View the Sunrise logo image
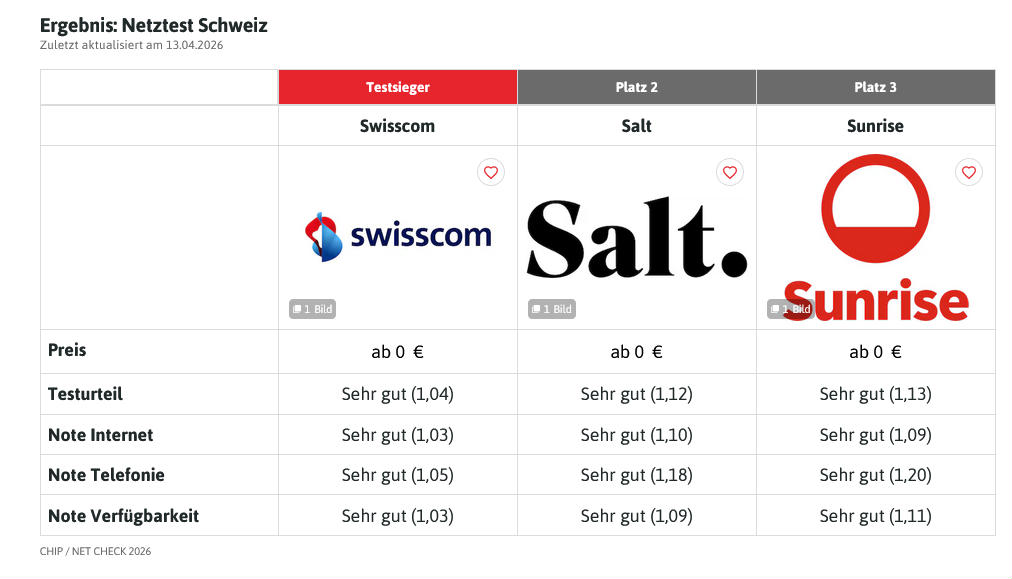The width and height of the screenshot is (1012, 579). (875, 236)
